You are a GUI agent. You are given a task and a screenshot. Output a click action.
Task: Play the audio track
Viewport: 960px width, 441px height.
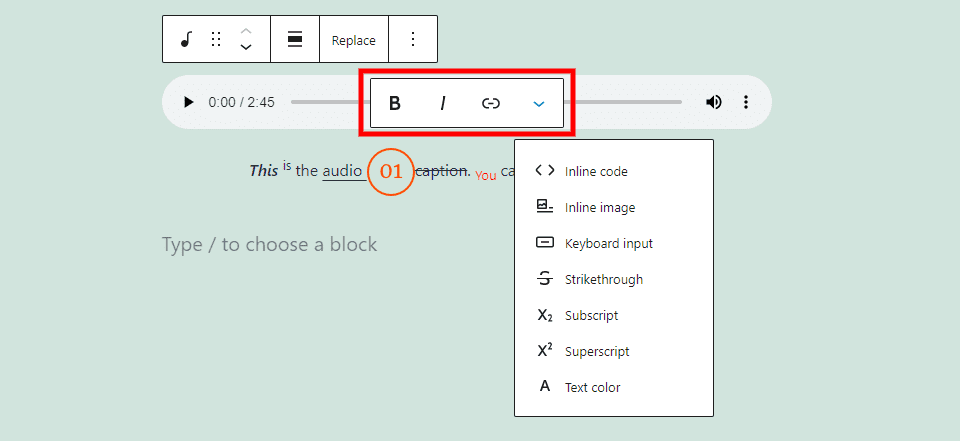pyautogui.click(x=188, y=102)
